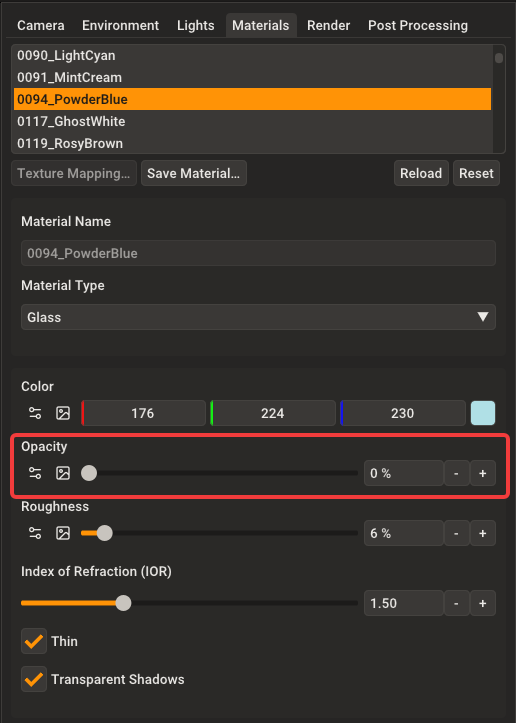Click the Material Name text field
This screenshot has width=516, height=723.
(258, 253)
